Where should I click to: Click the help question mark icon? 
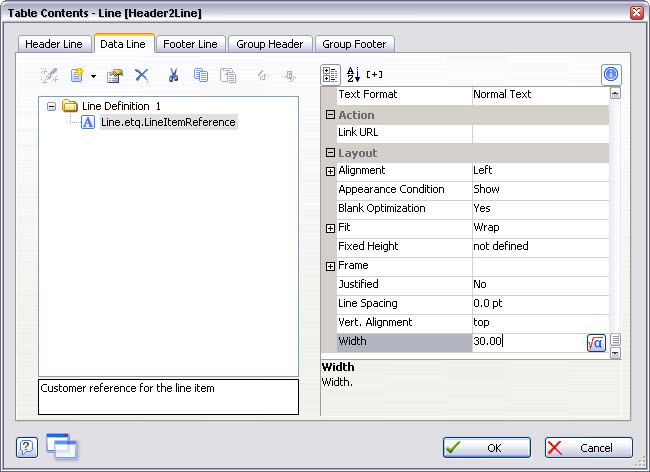pyautogui.click(x=27, y=447)
